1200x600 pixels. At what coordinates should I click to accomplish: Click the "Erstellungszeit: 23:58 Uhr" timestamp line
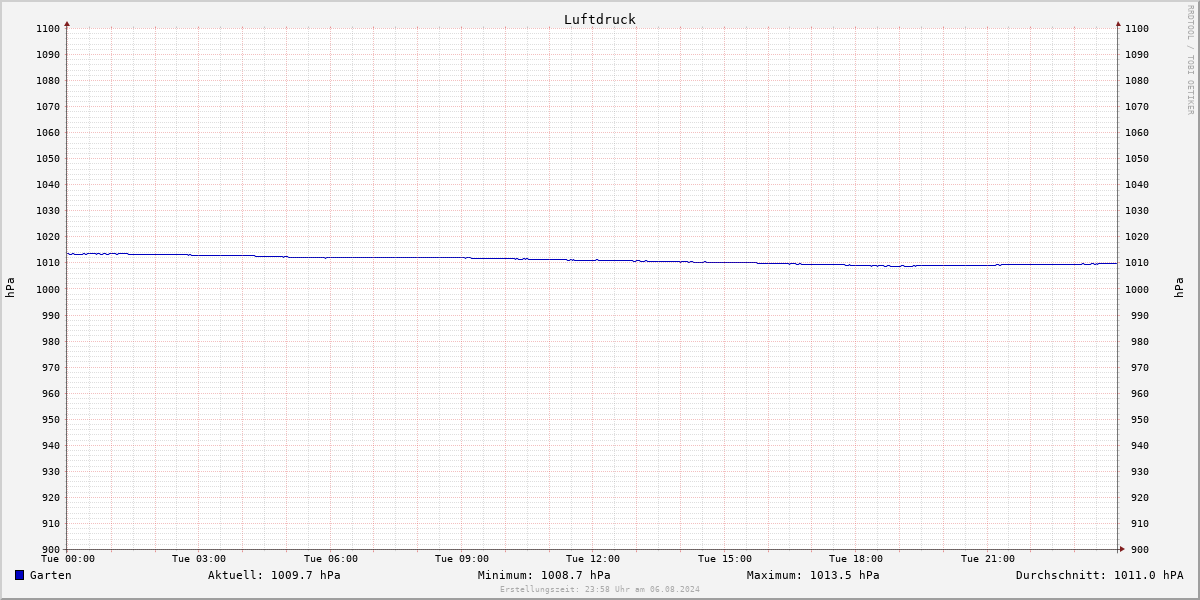600,589
